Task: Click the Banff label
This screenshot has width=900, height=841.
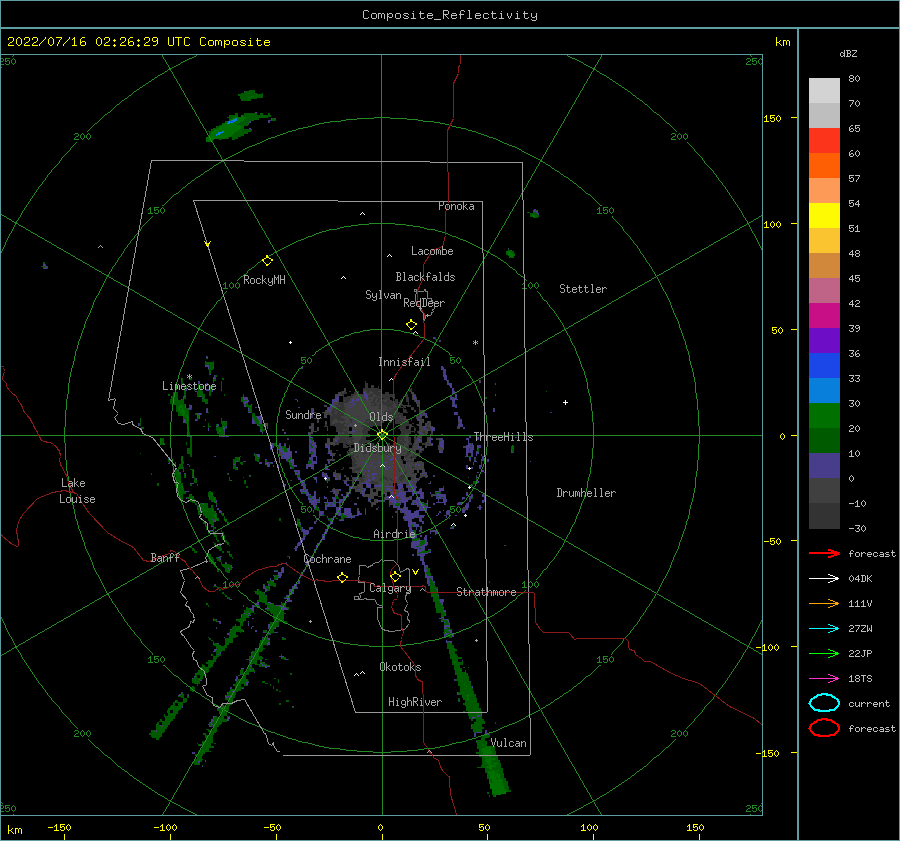Action: click(165, 557)
